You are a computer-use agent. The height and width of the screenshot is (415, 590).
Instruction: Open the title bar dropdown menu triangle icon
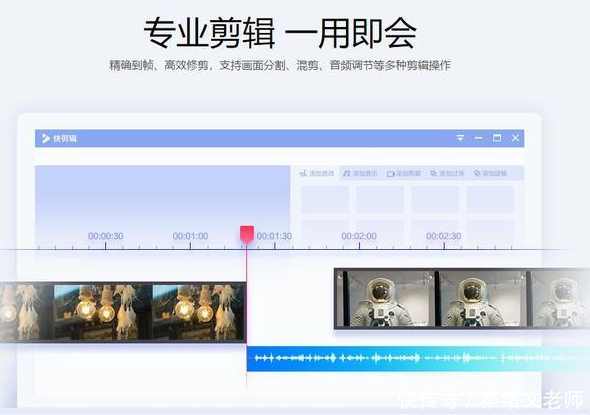click(460, 138)
